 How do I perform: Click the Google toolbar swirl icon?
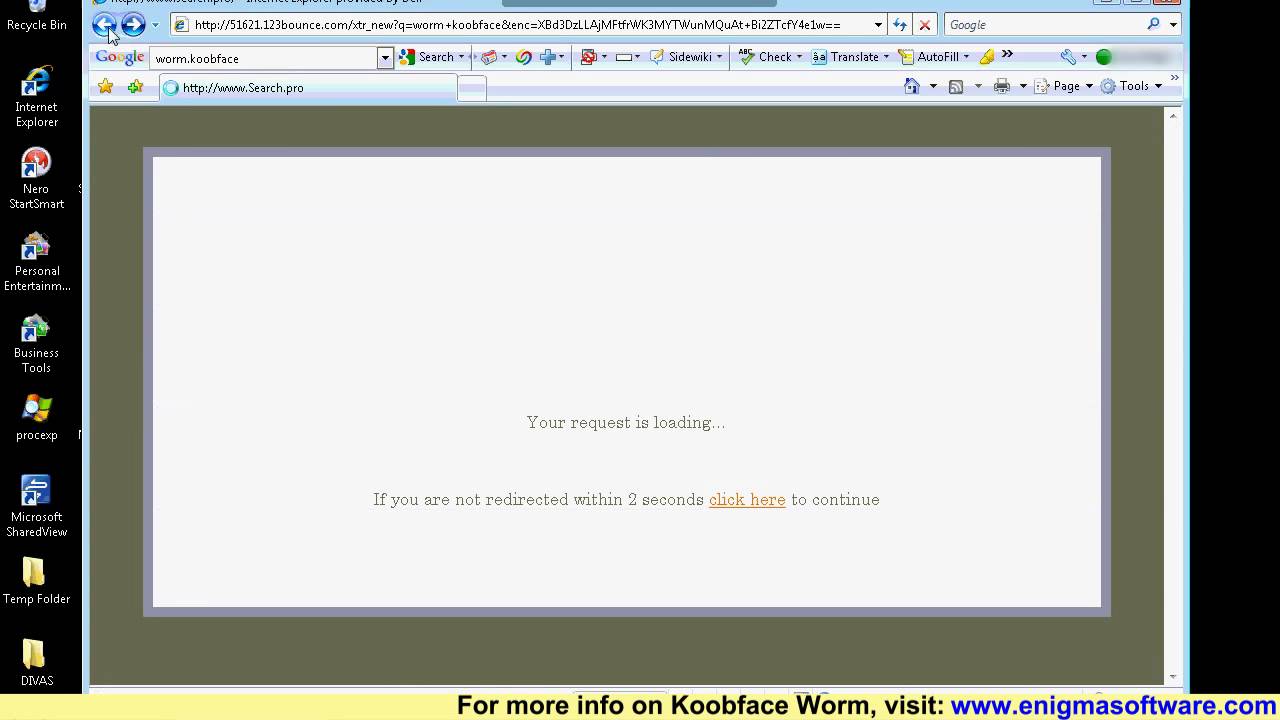(523, 57)
